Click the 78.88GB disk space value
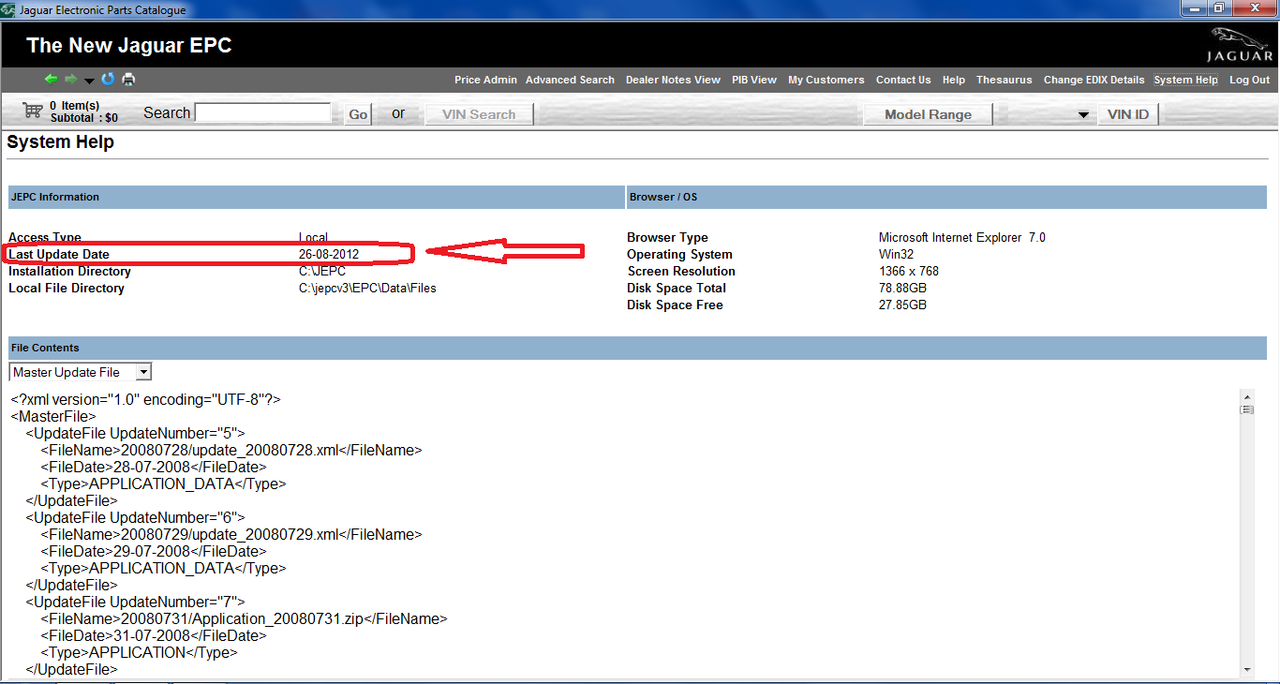1280x684 pixels. click(x=902, y=288)
